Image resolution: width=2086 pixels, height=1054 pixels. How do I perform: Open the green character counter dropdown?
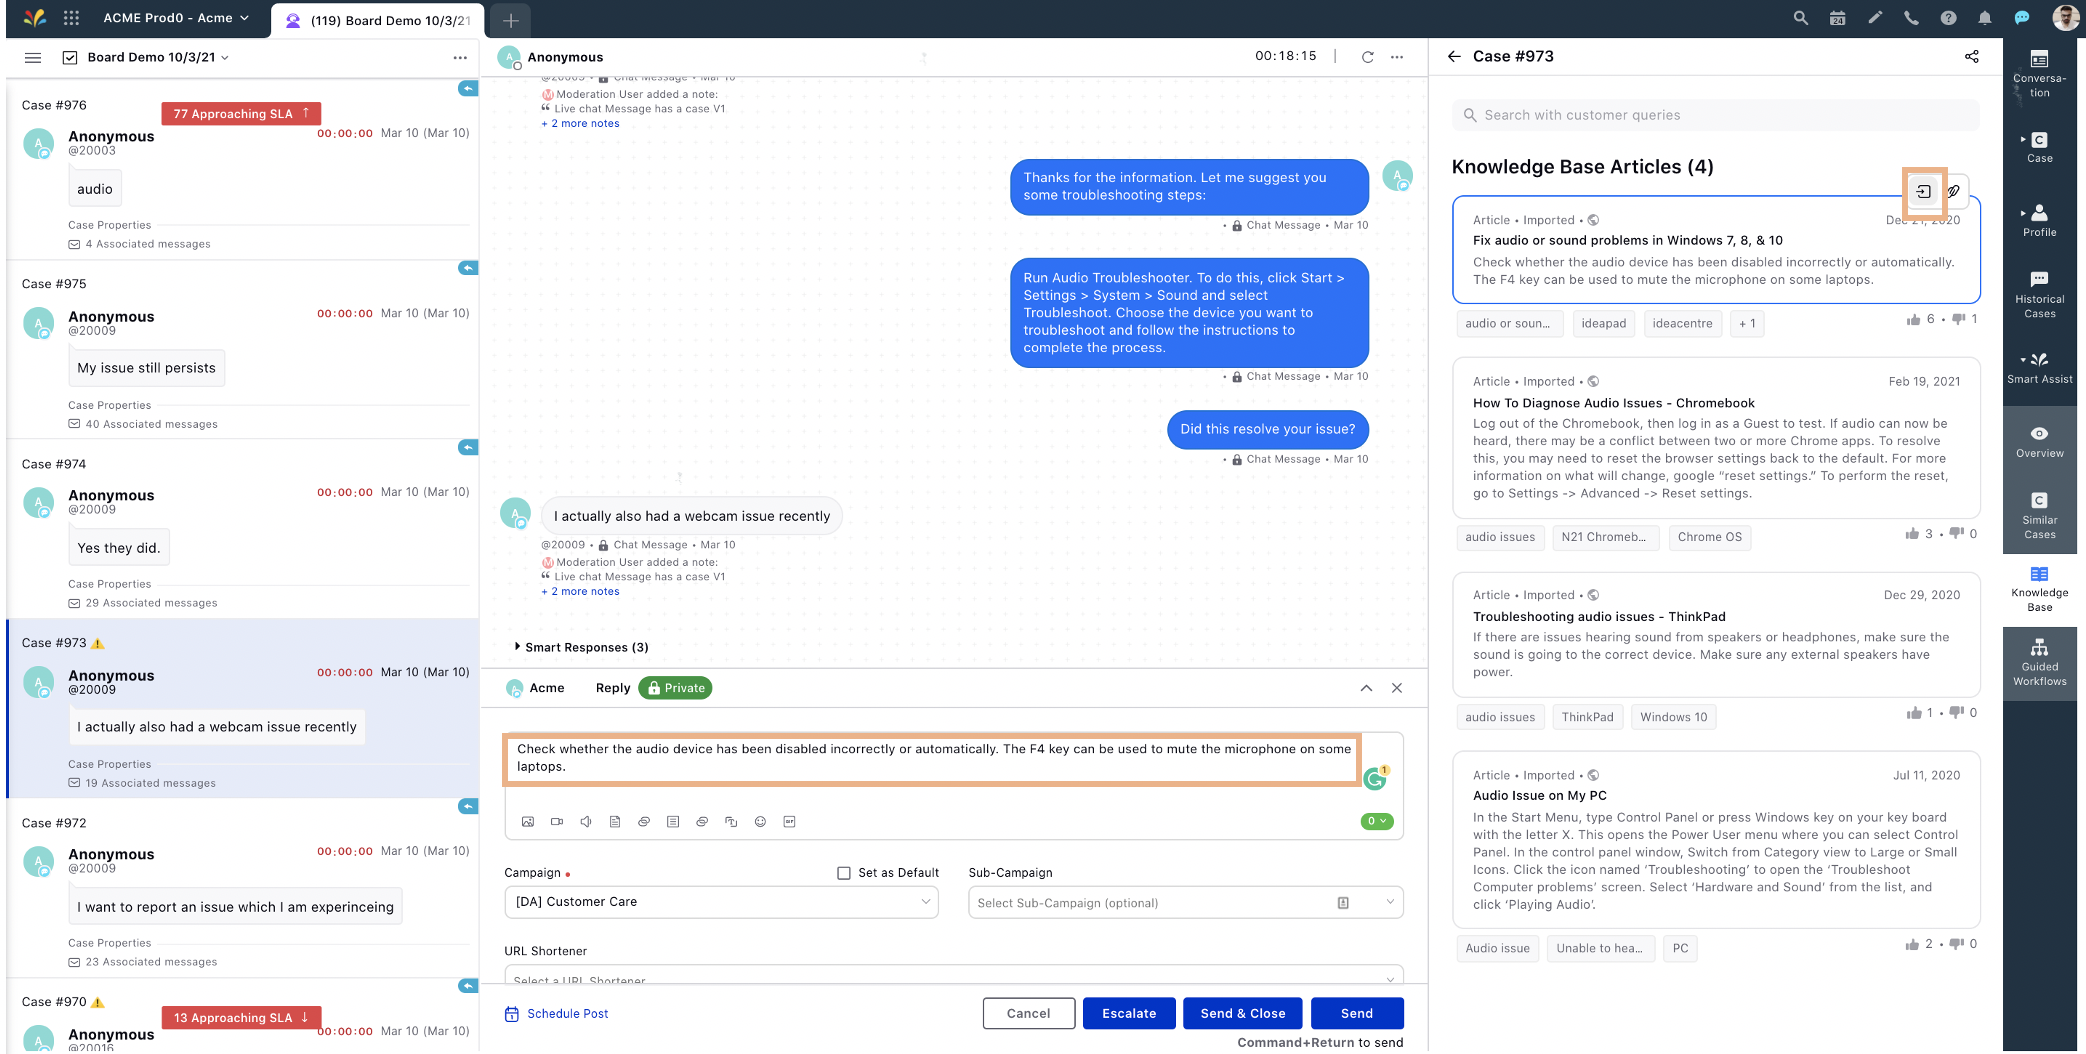(1377, 822)
